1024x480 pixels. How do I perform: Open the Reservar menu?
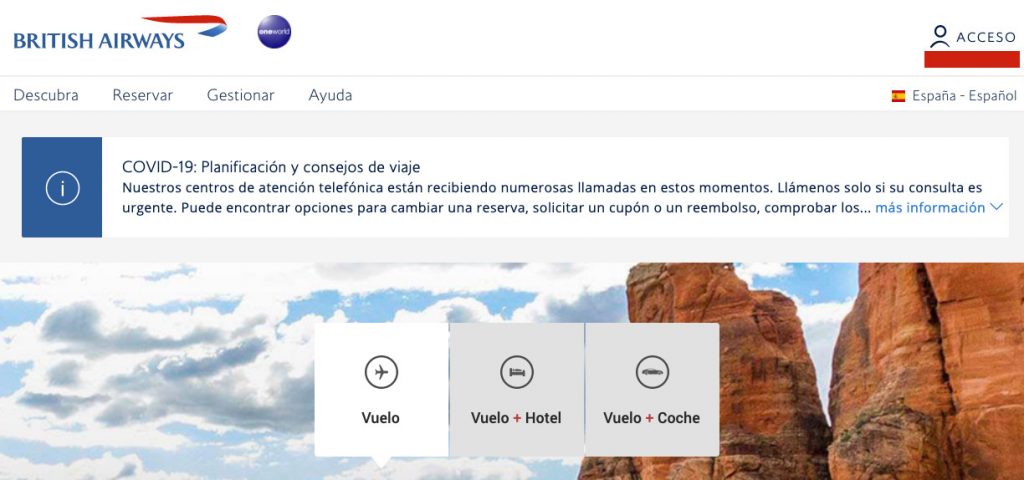pyautogui.click(x=142, y=95)
